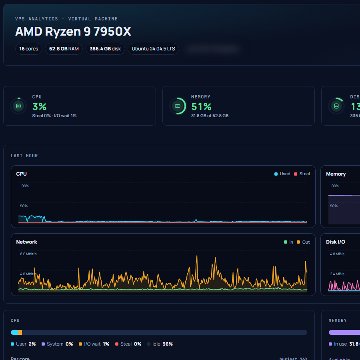Toggle the blue User series in CPU chart legend
This screenshot has width=360, height=360.
(x=282, y=174)
